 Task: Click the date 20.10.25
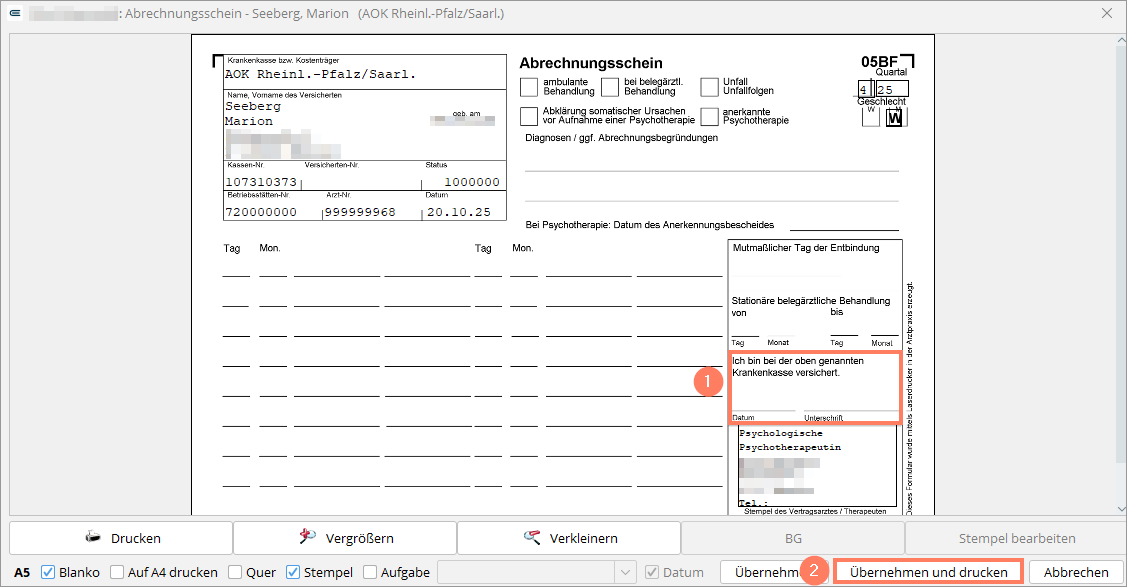pos(459,212)
